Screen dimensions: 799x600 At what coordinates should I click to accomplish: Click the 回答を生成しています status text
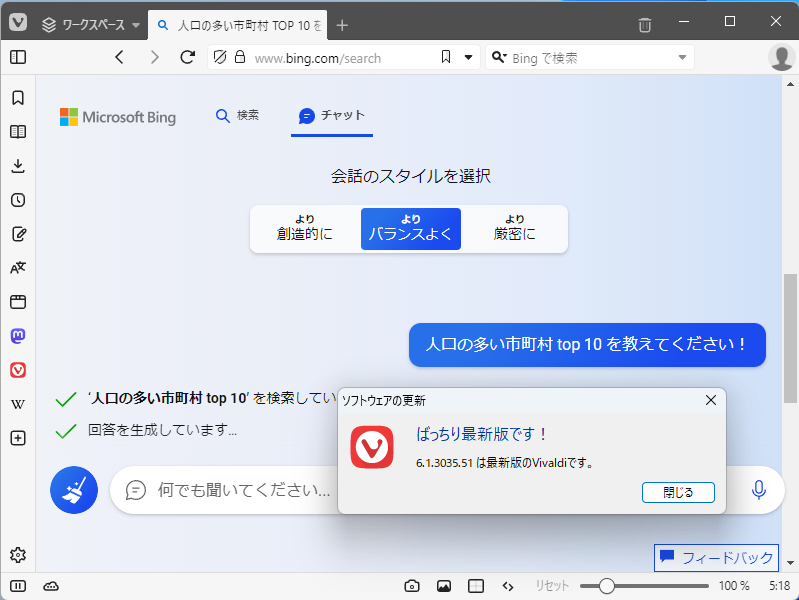click(162, 430)
